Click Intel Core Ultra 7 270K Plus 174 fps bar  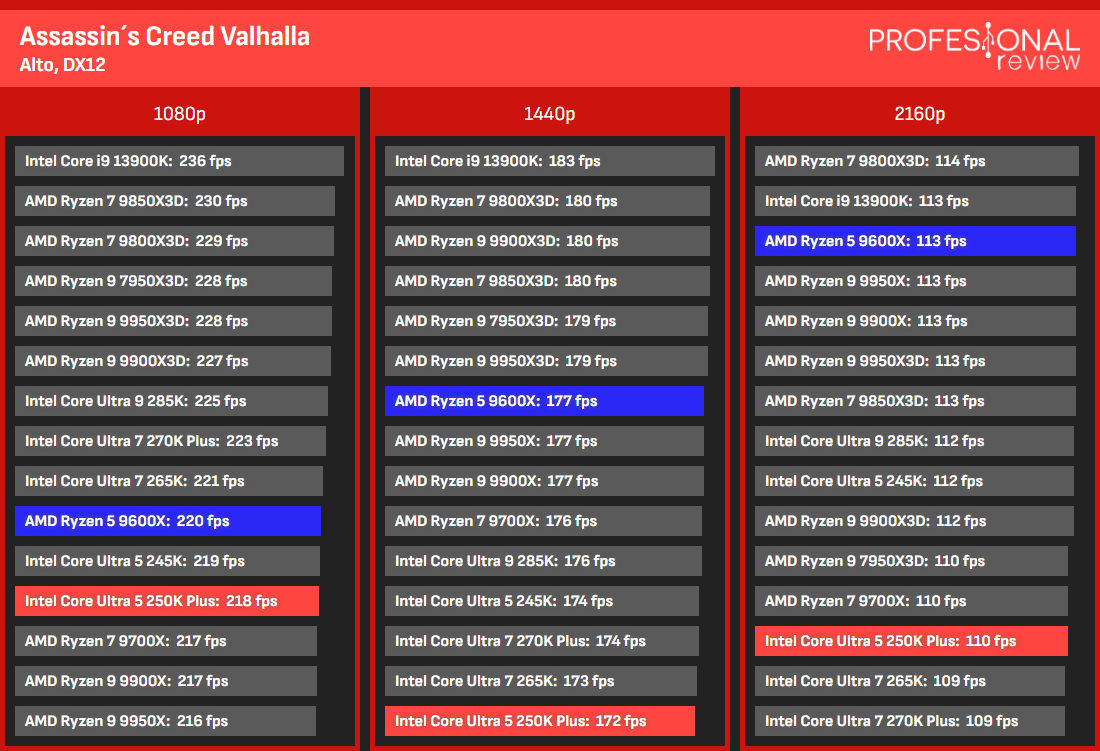(542, 640)
